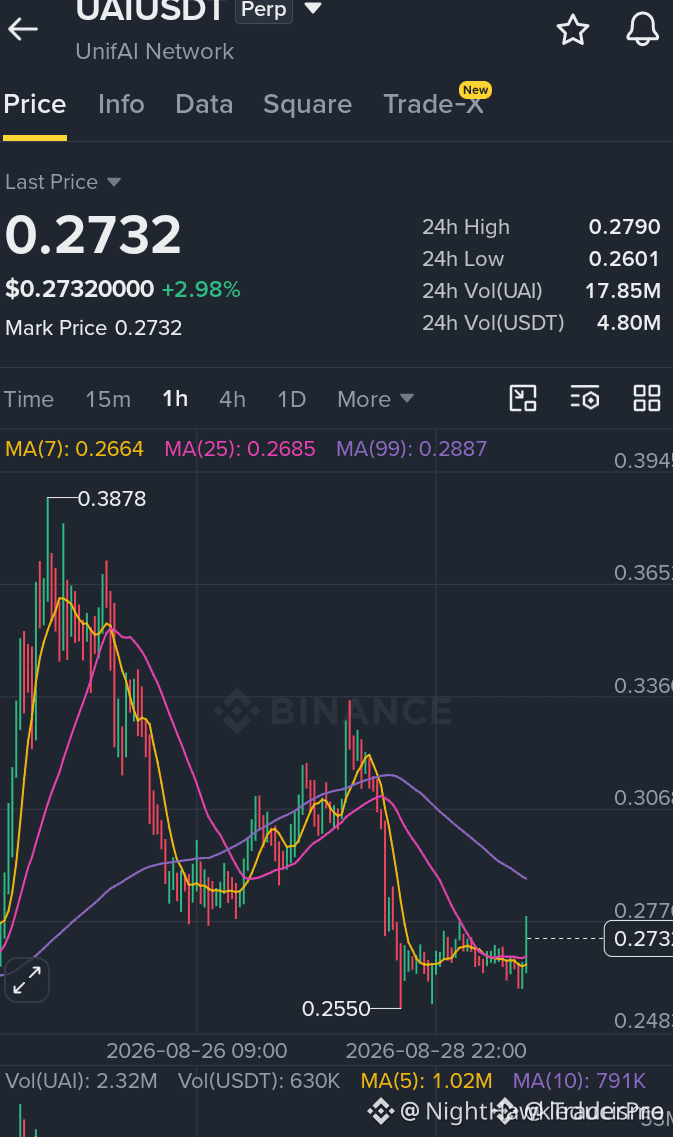Screen dimensions: 673x1137
Task: Tap the 24h Vol(USDT) value 4.80M
Action: [629, 323]
